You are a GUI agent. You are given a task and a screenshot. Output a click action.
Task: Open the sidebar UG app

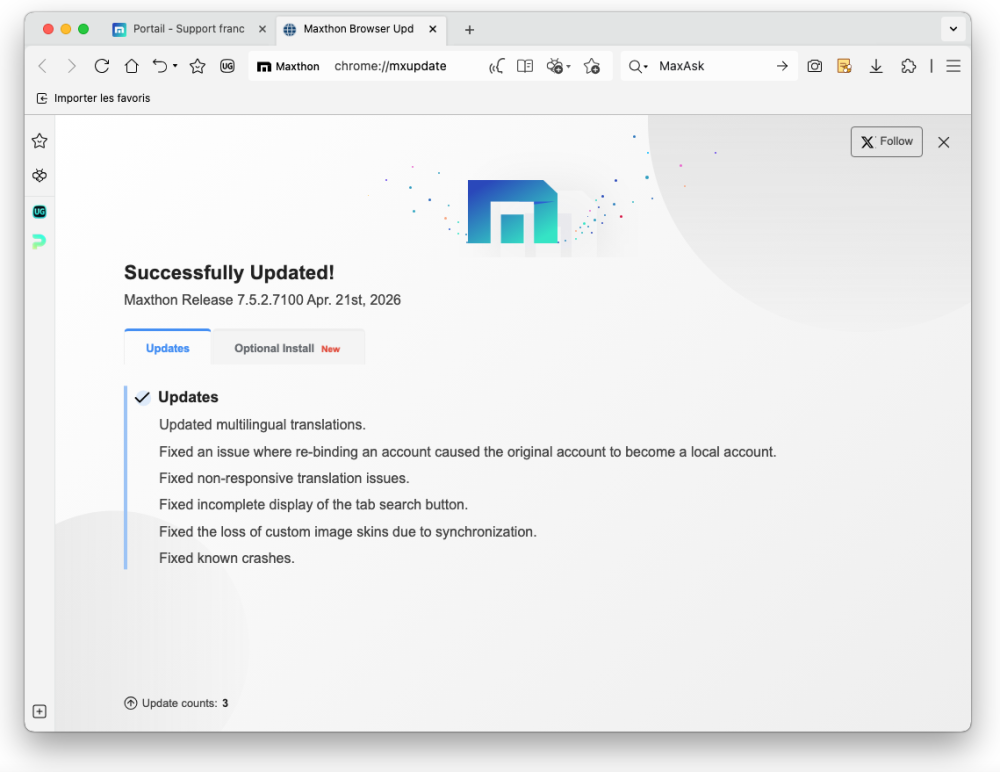[x=40, y=212]
